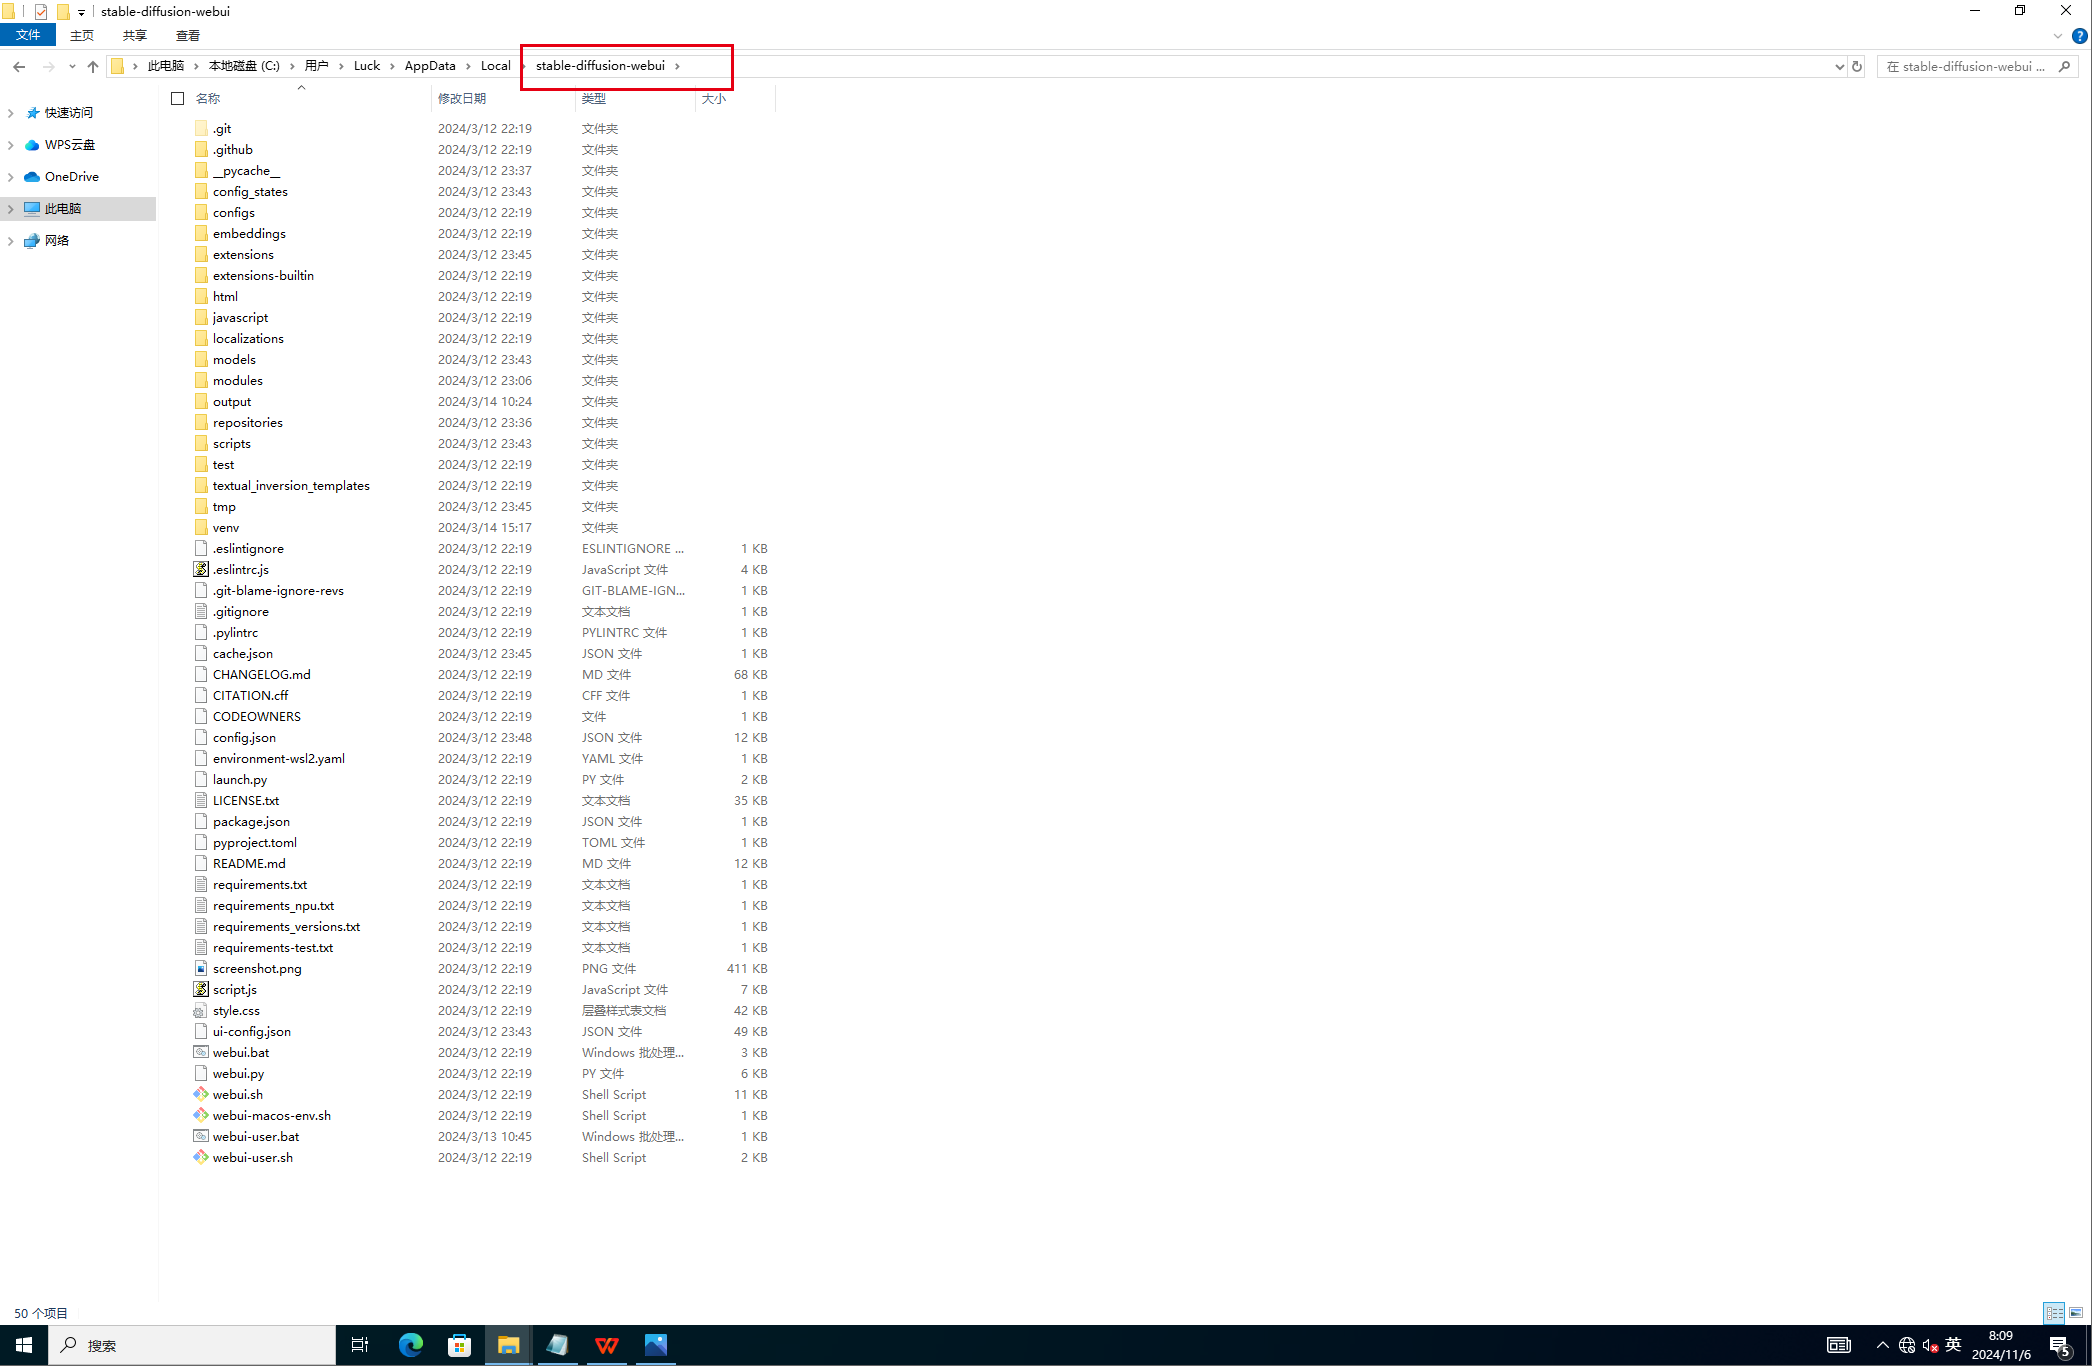Select config.json file
The width and height of the screenshot is (2092, 1366).
[x=244, y=737]
